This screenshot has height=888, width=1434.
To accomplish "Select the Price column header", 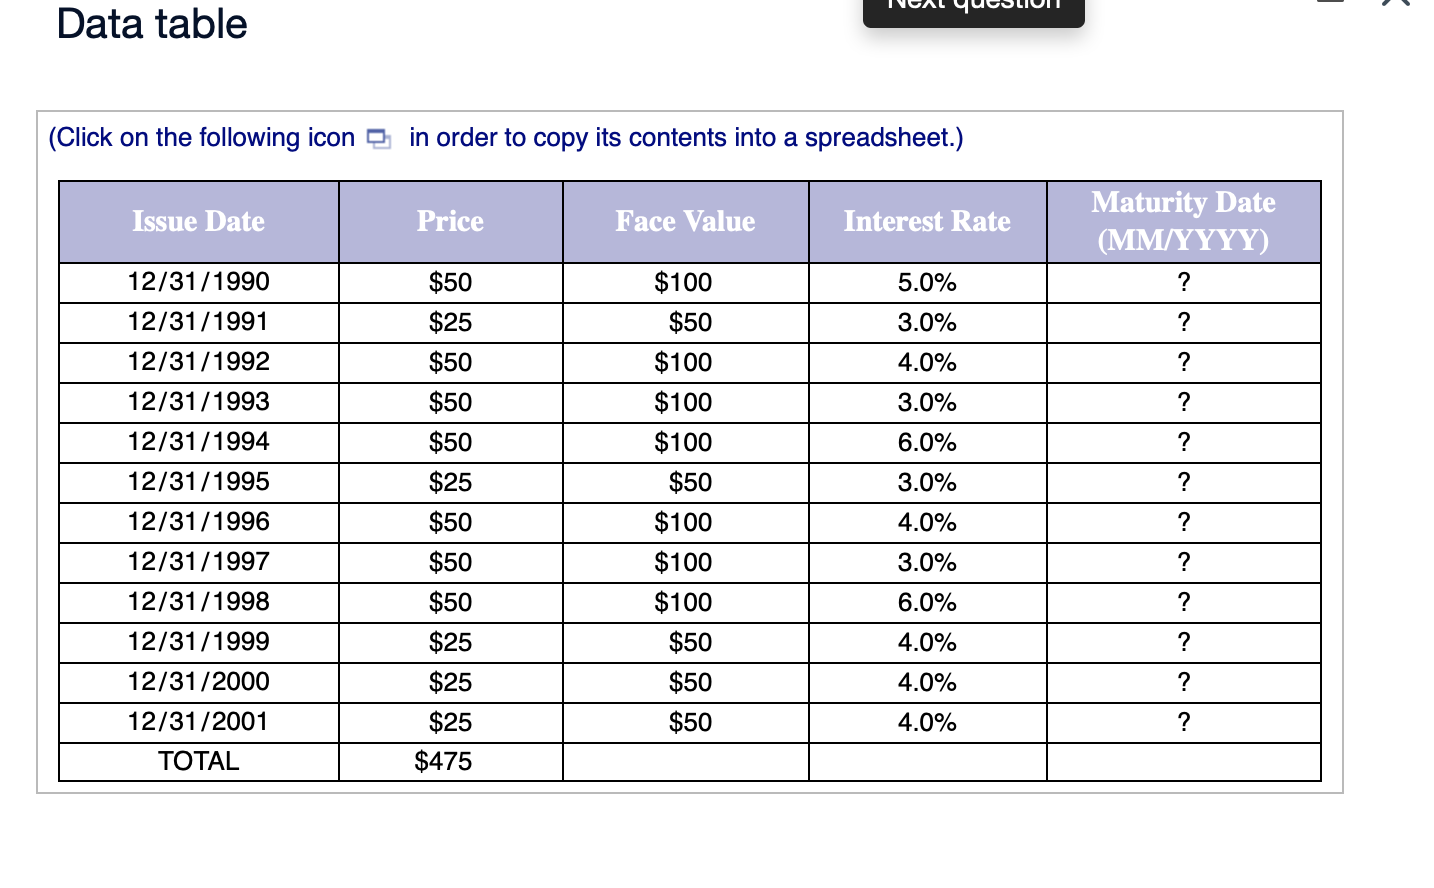I will point(450,221).
